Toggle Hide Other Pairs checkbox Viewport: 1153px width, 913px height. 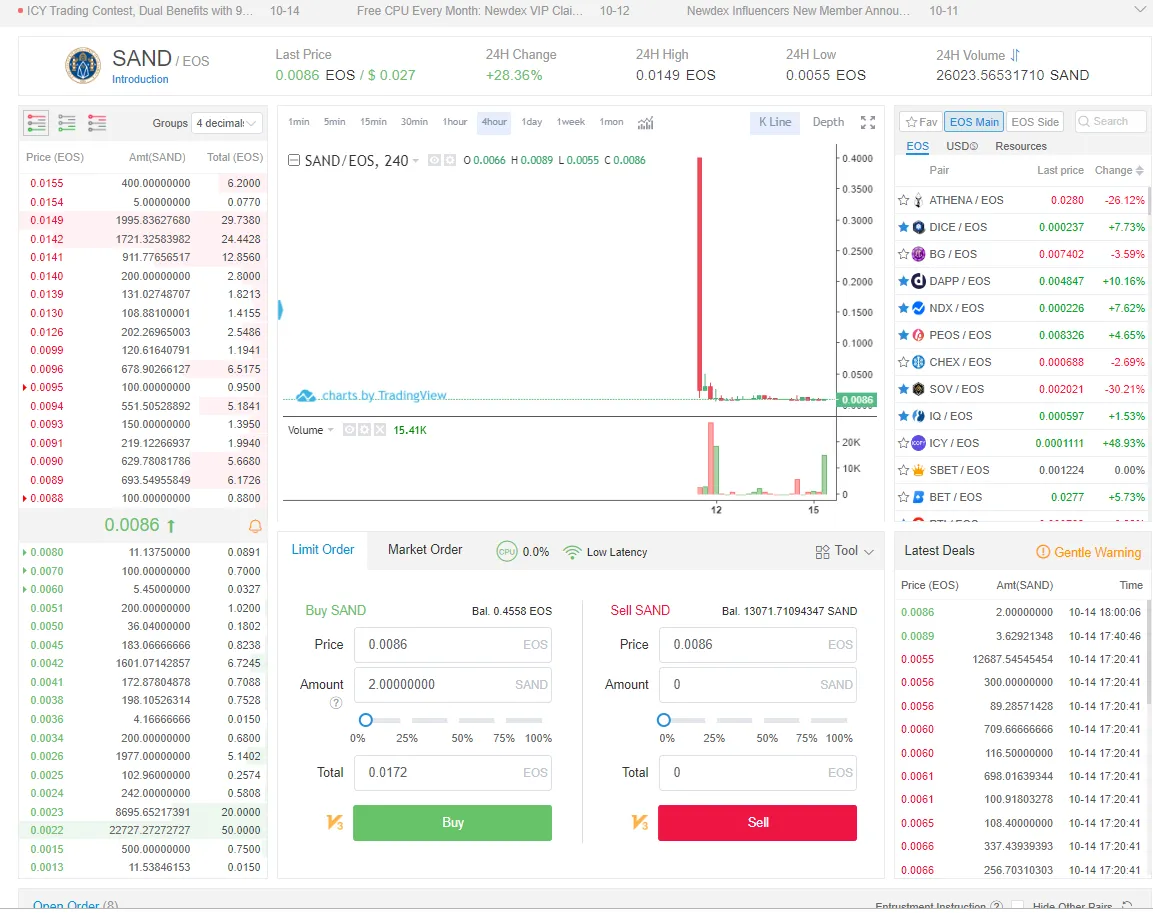(x=1018, y=906)
